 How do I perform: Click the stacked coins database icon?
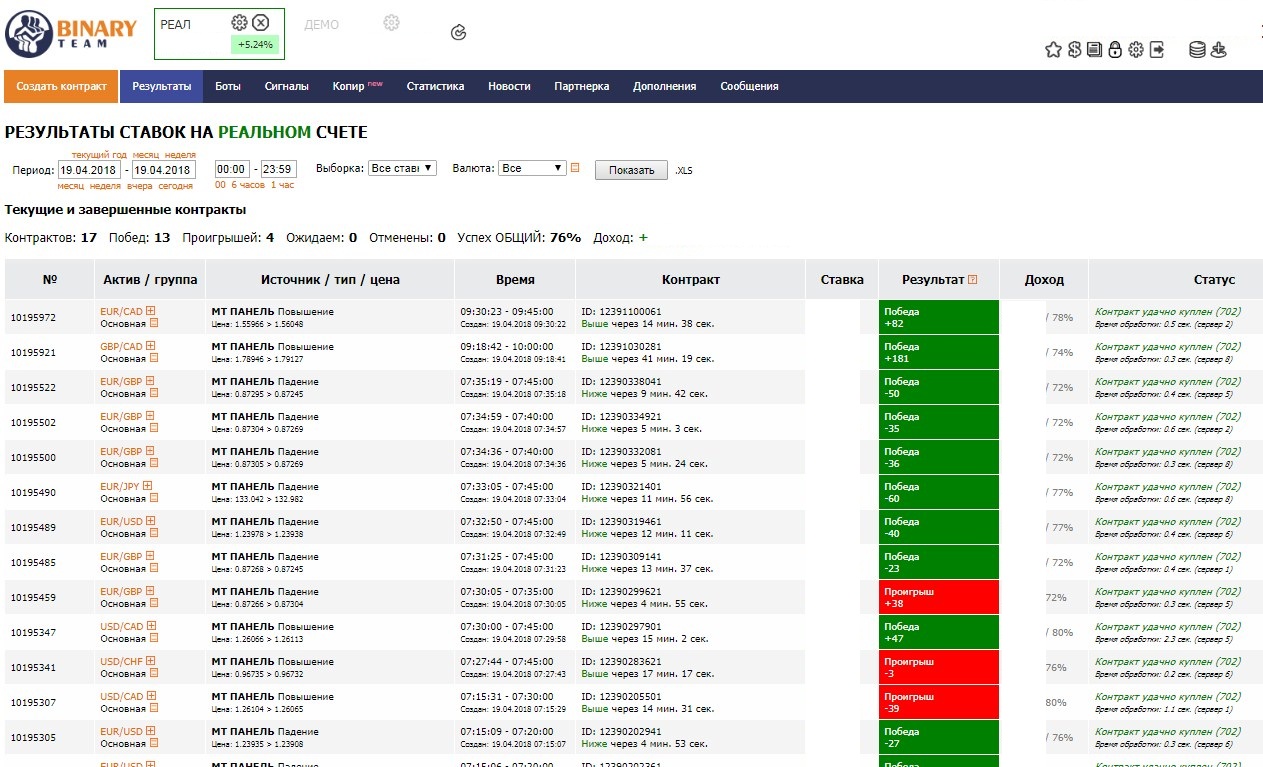1197,50
